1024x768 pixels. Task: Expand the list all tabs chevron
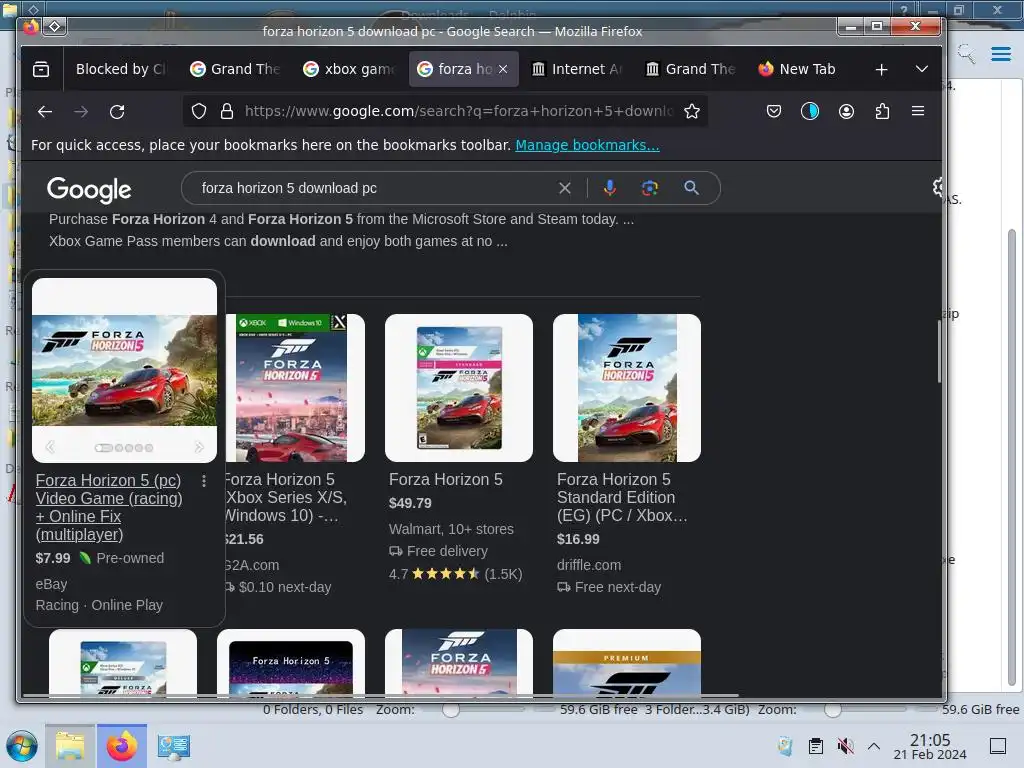(921, 69)
